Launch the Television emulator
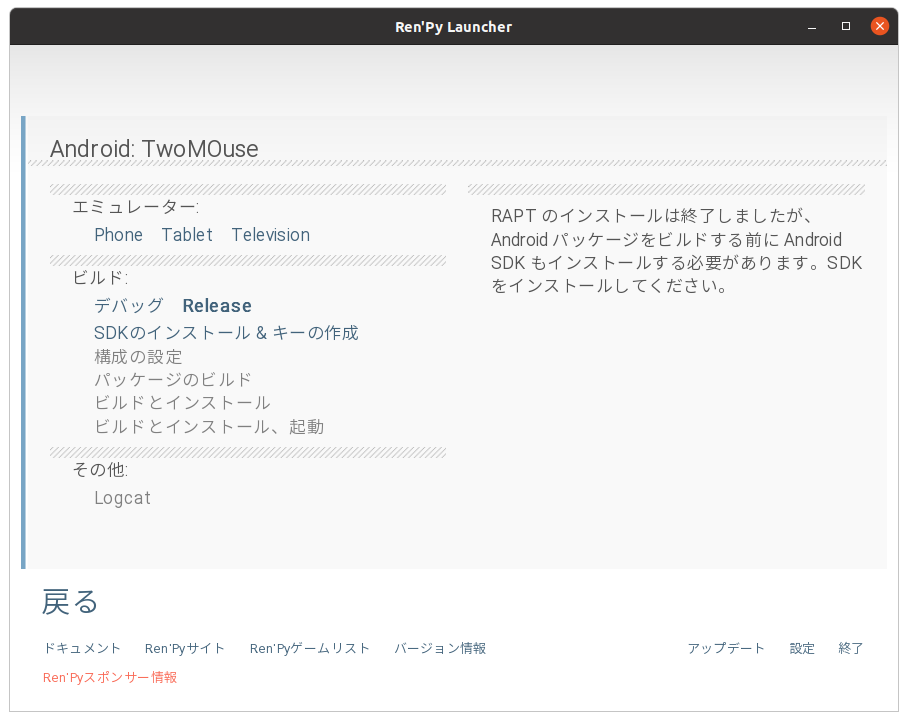The height and width of the screenshot is (721, 908). pyautogui.click(x=270, y=235)
